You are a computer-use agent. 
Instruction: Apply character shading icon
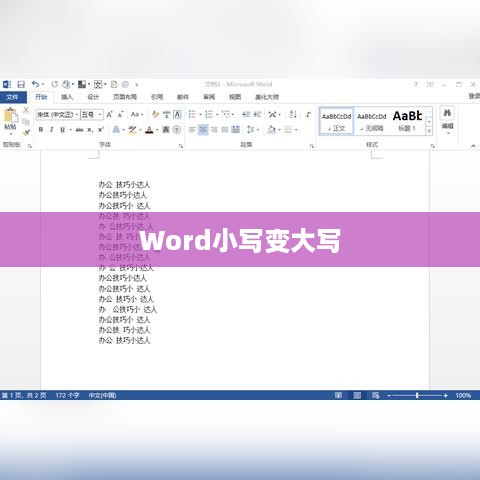pos(166,130)
